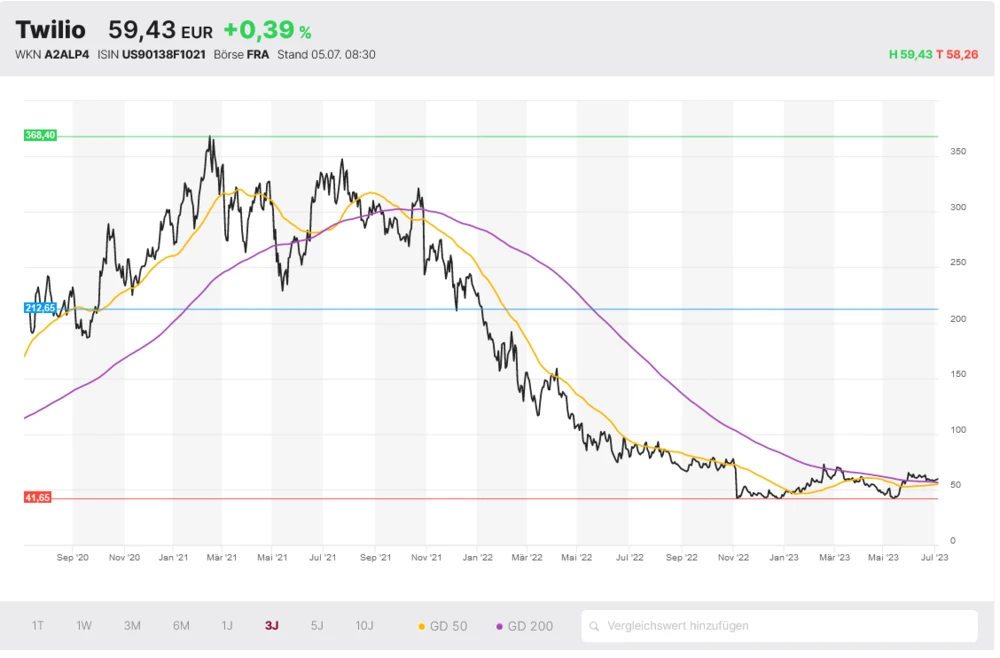Toggle the GD 200 moving average

(x=525, y=626)
